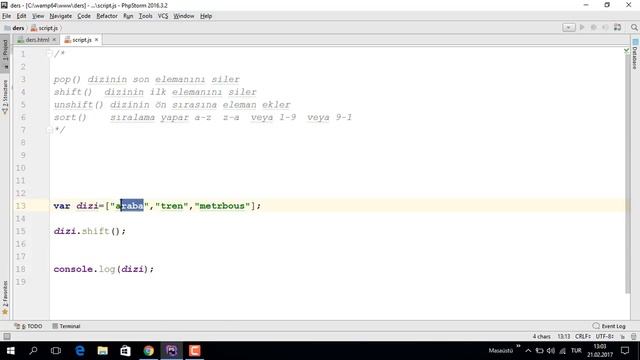This screenshot has width=640, height=360.
Task: Show hidden system tray icons chevron
Action: pos(528,351)
